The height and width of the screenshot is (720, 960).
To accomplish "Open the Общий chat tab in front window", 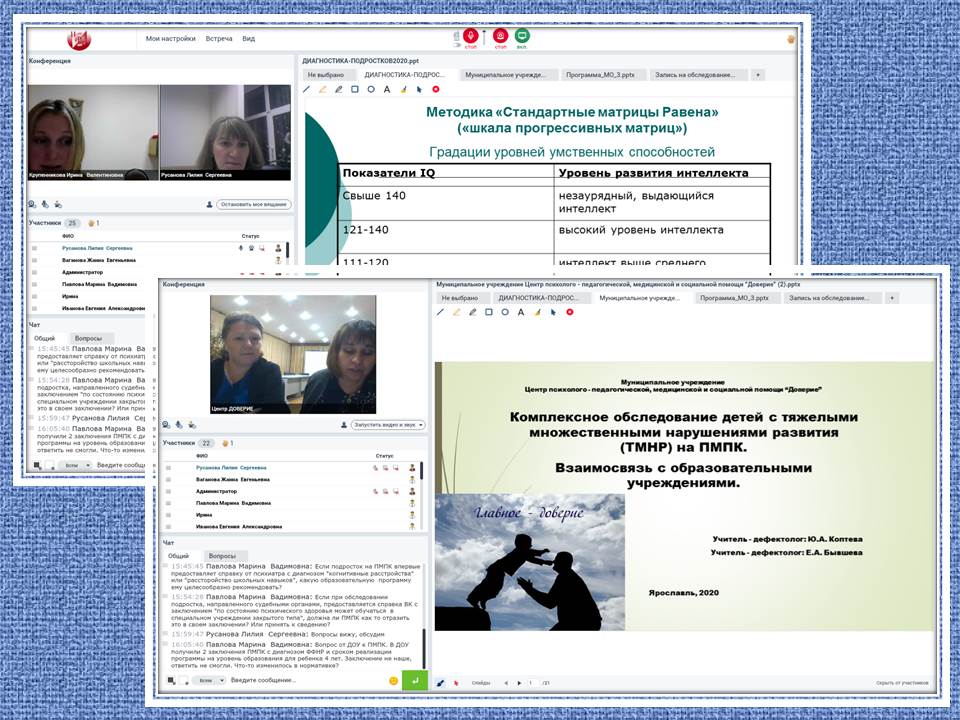I will [178, 556].
